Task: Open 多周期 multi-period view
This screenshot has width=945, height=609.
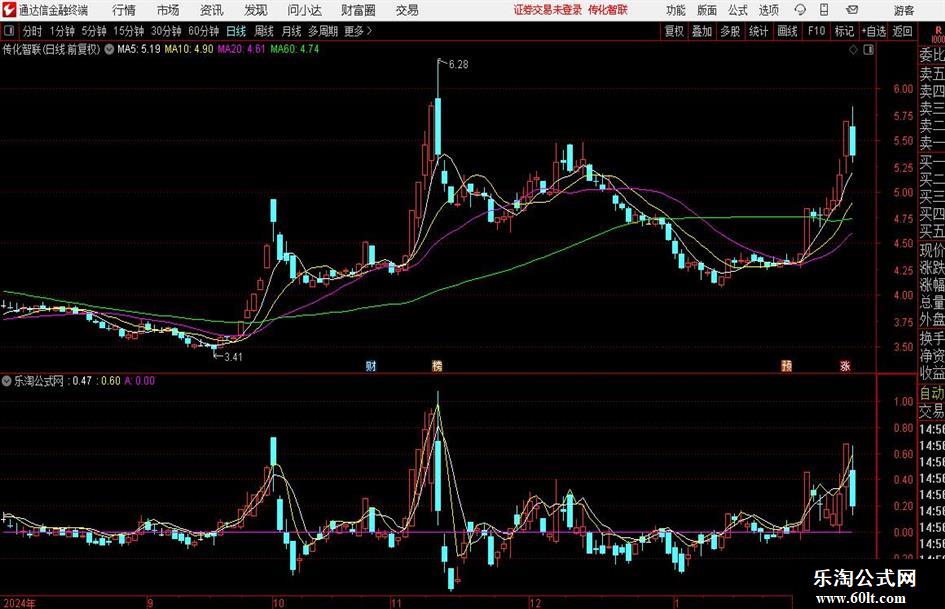Action: click(x=323, y=31)
